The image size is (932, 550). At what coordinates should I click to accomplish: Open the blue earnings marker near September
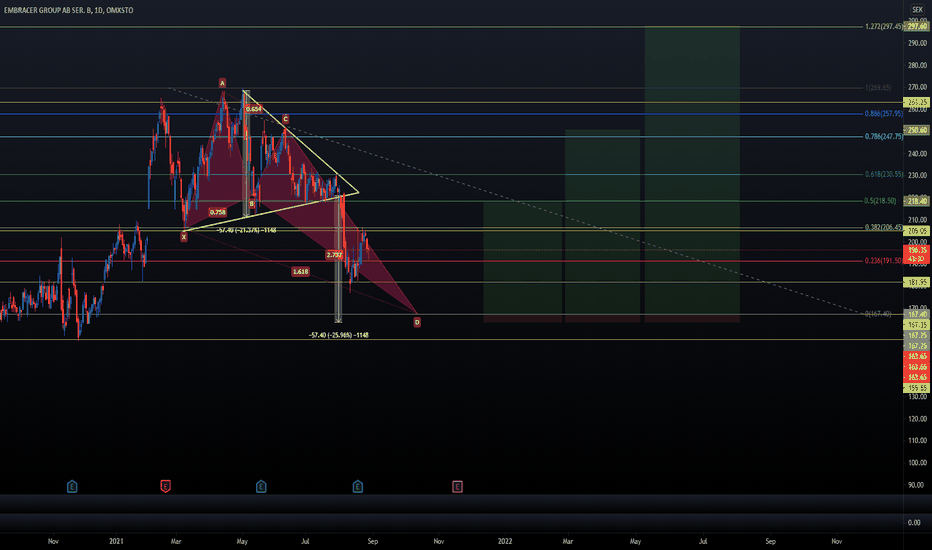(x=357, y=487)
